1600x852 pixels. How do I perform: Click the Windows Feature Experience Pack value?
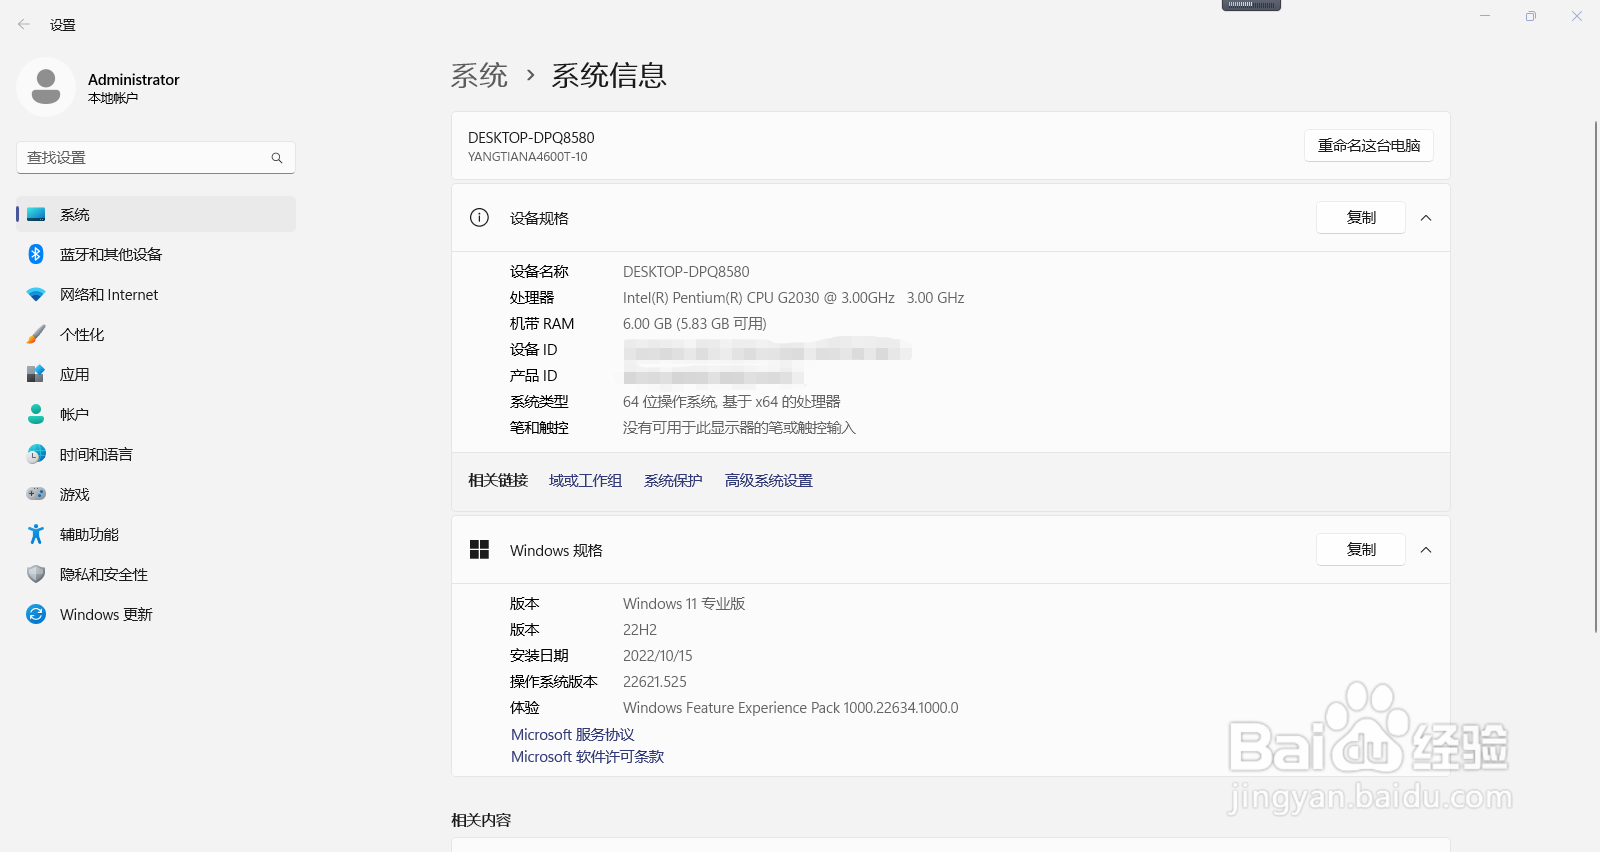point(790,708)
